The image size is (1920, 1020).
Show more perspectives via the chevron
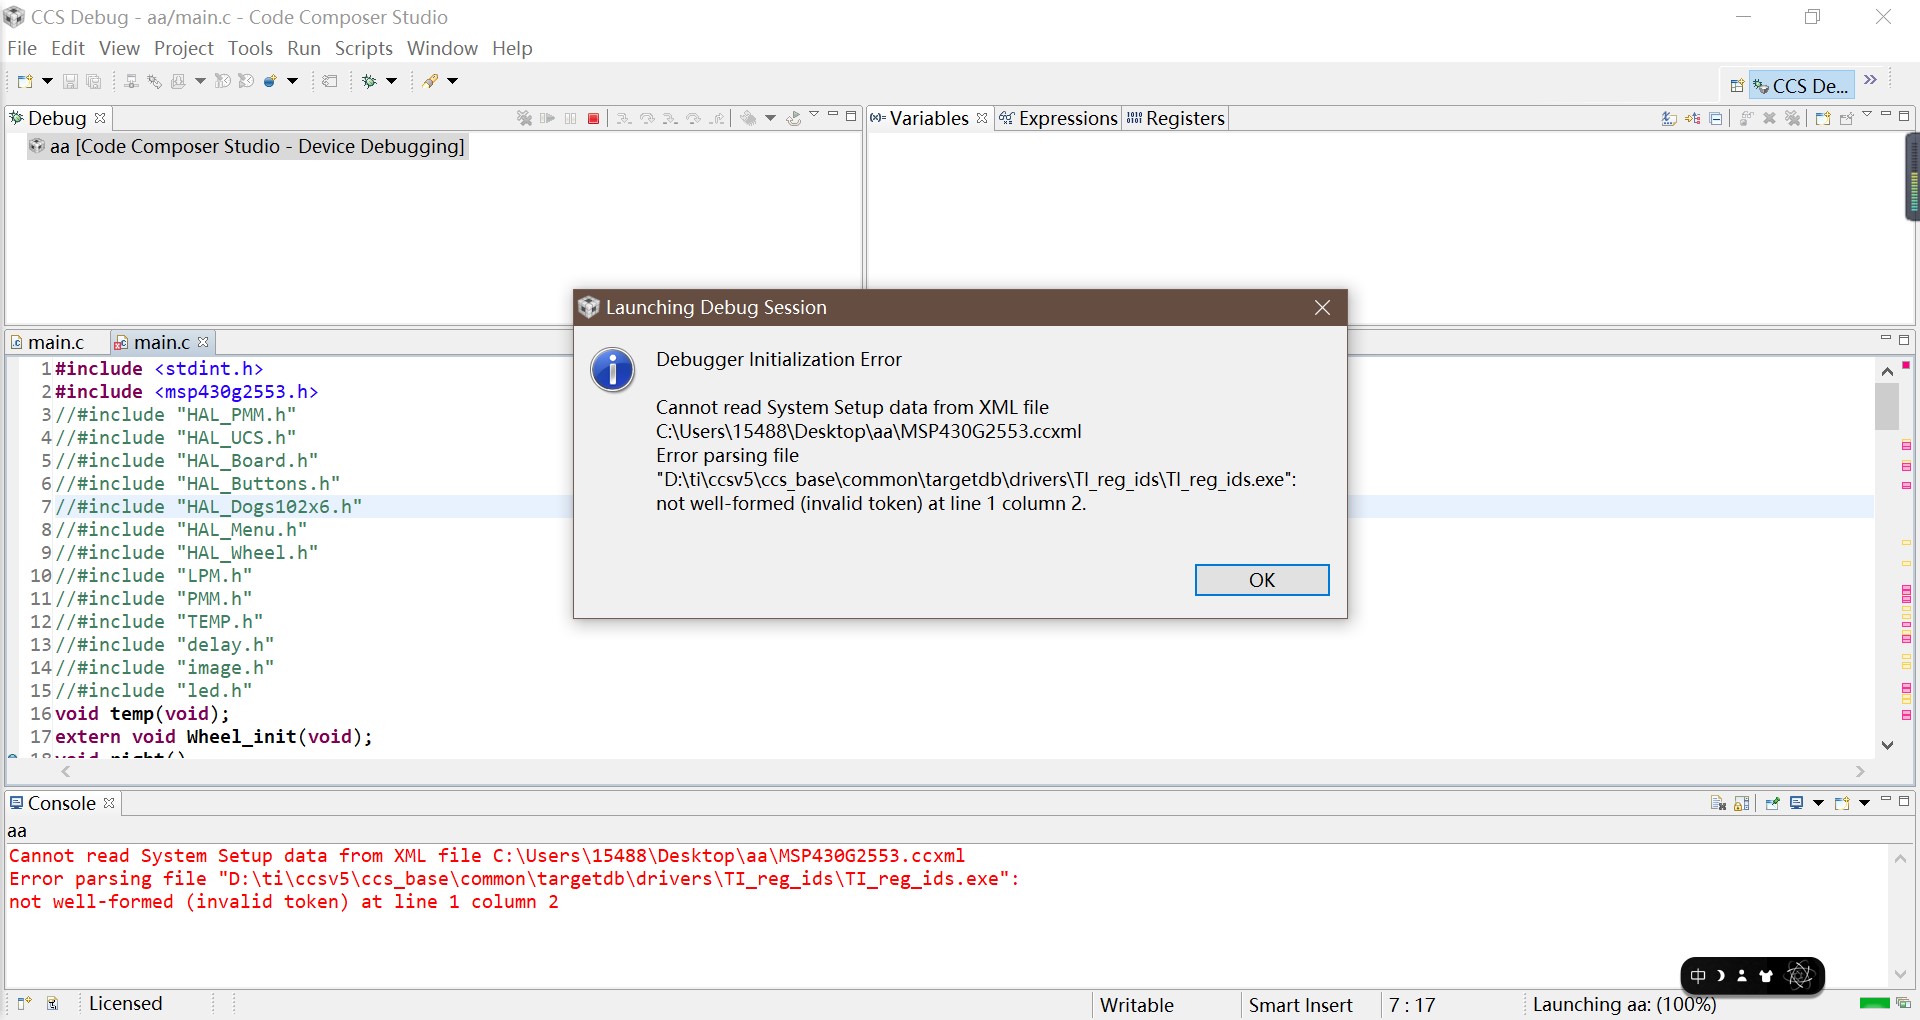1871,80
